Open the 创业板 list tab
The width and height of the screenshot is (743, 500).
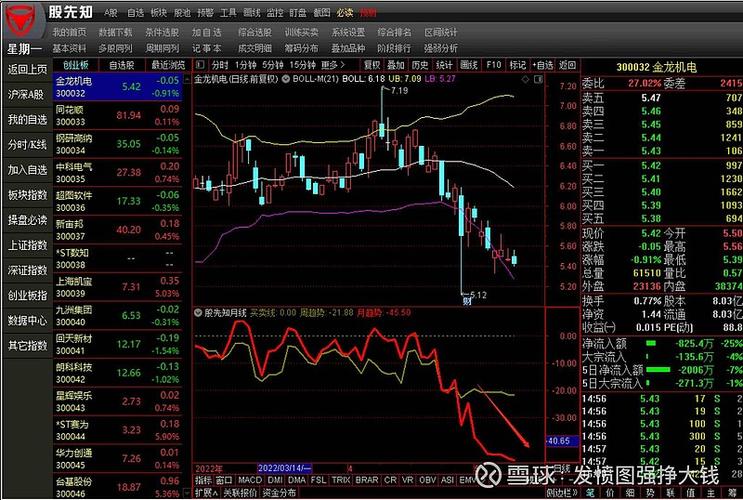(x=76, y=65)
